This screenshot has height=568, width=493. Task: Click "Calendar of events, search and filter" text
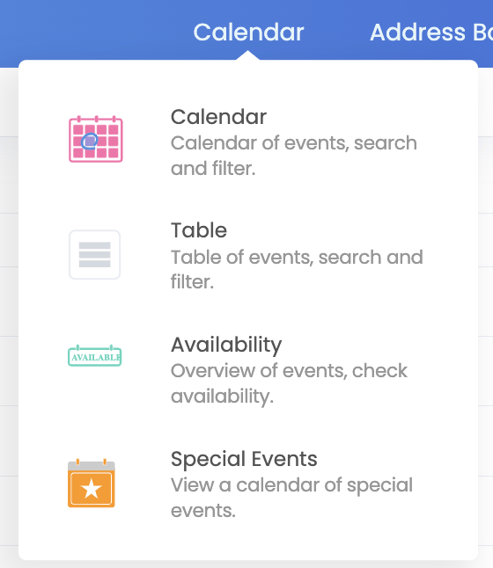pos(294,156)
